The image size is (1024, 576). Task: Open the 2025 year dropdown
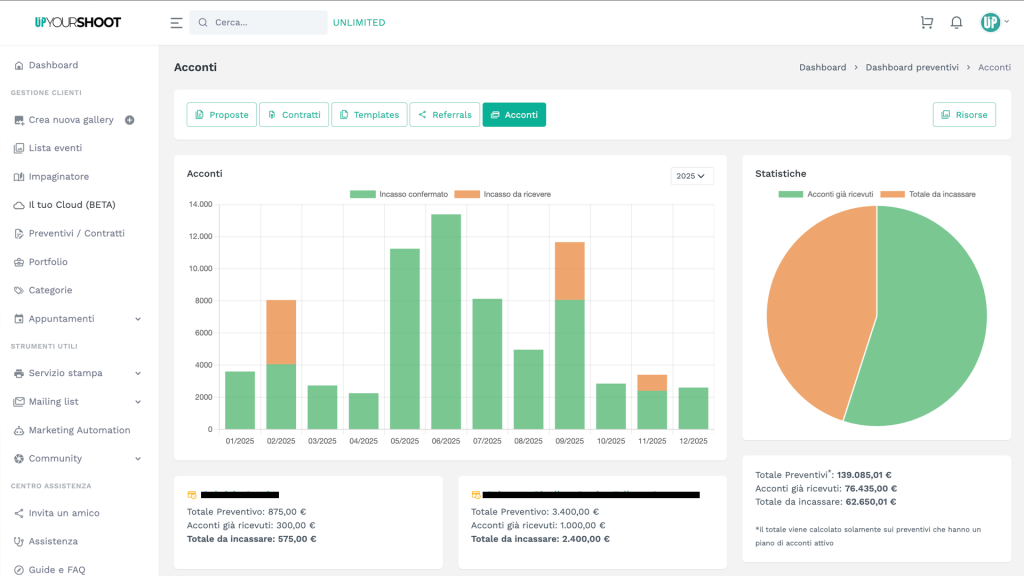pos(692,176)
